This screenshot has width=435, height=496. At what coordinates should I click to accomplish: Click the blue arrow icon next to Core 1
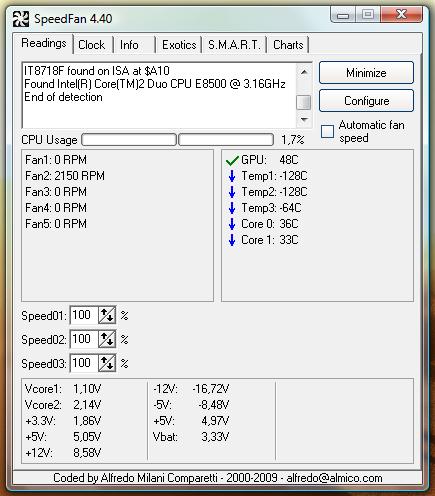click(x=232, y=240)
